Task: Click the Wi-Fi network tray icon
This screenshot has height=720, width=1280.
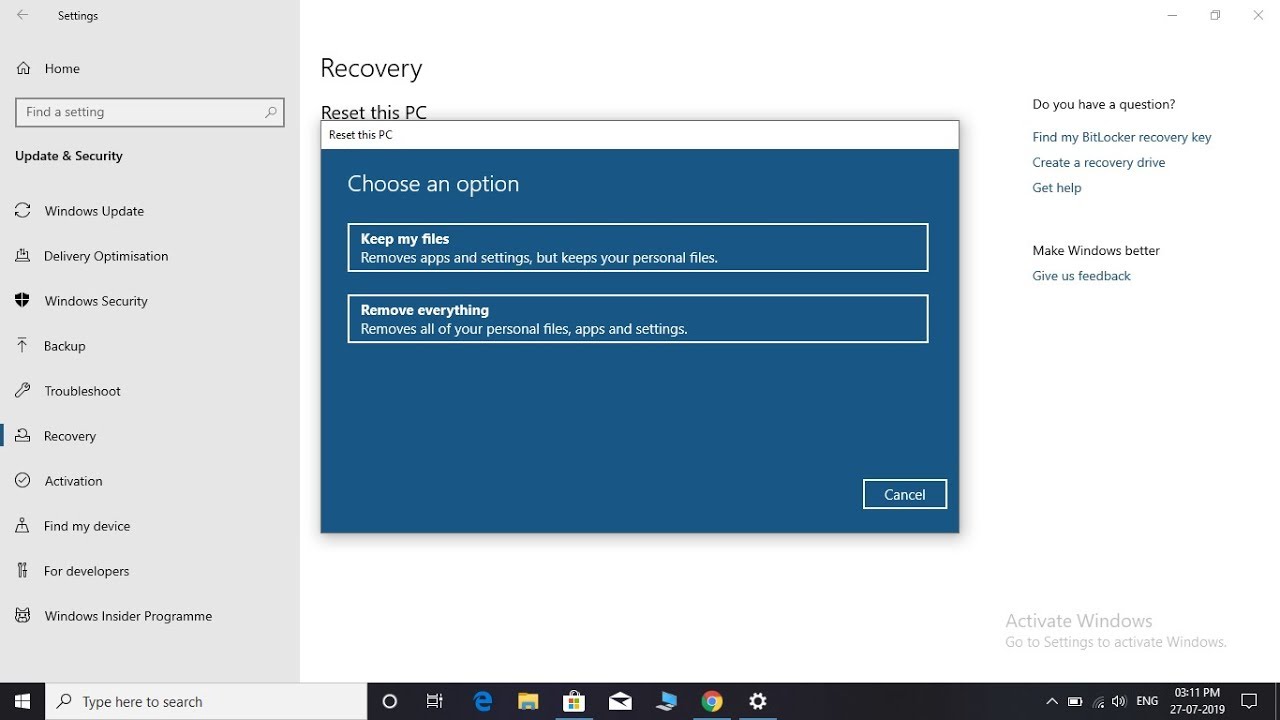Action: click(x=1098, y=701)
